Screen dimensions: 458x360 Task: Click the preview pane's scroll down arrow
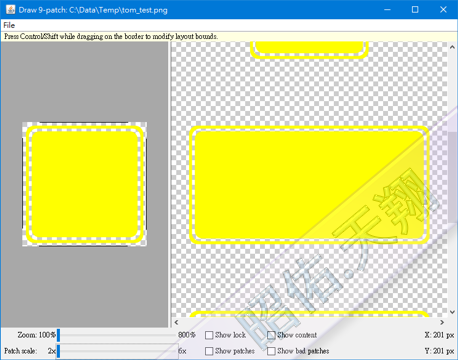coord(452,312)
